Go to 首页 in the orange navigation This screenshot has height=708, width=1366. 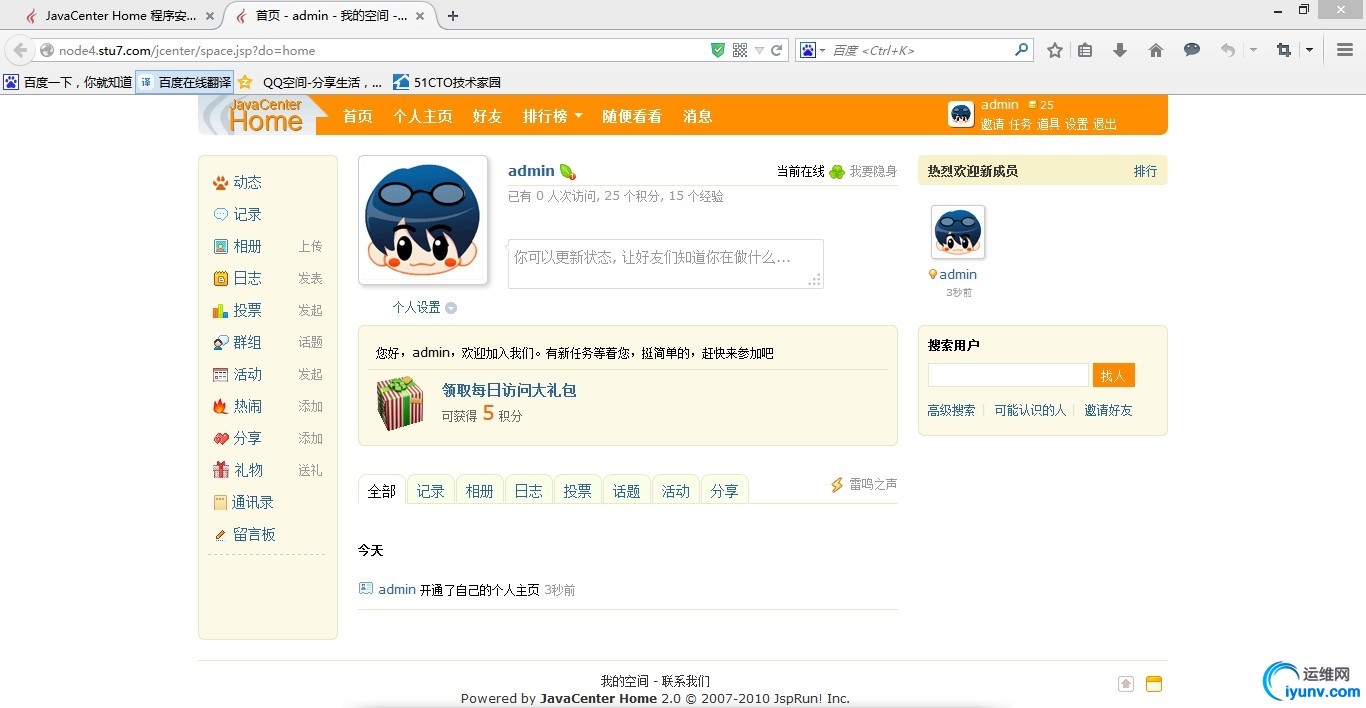pos(358,116)
